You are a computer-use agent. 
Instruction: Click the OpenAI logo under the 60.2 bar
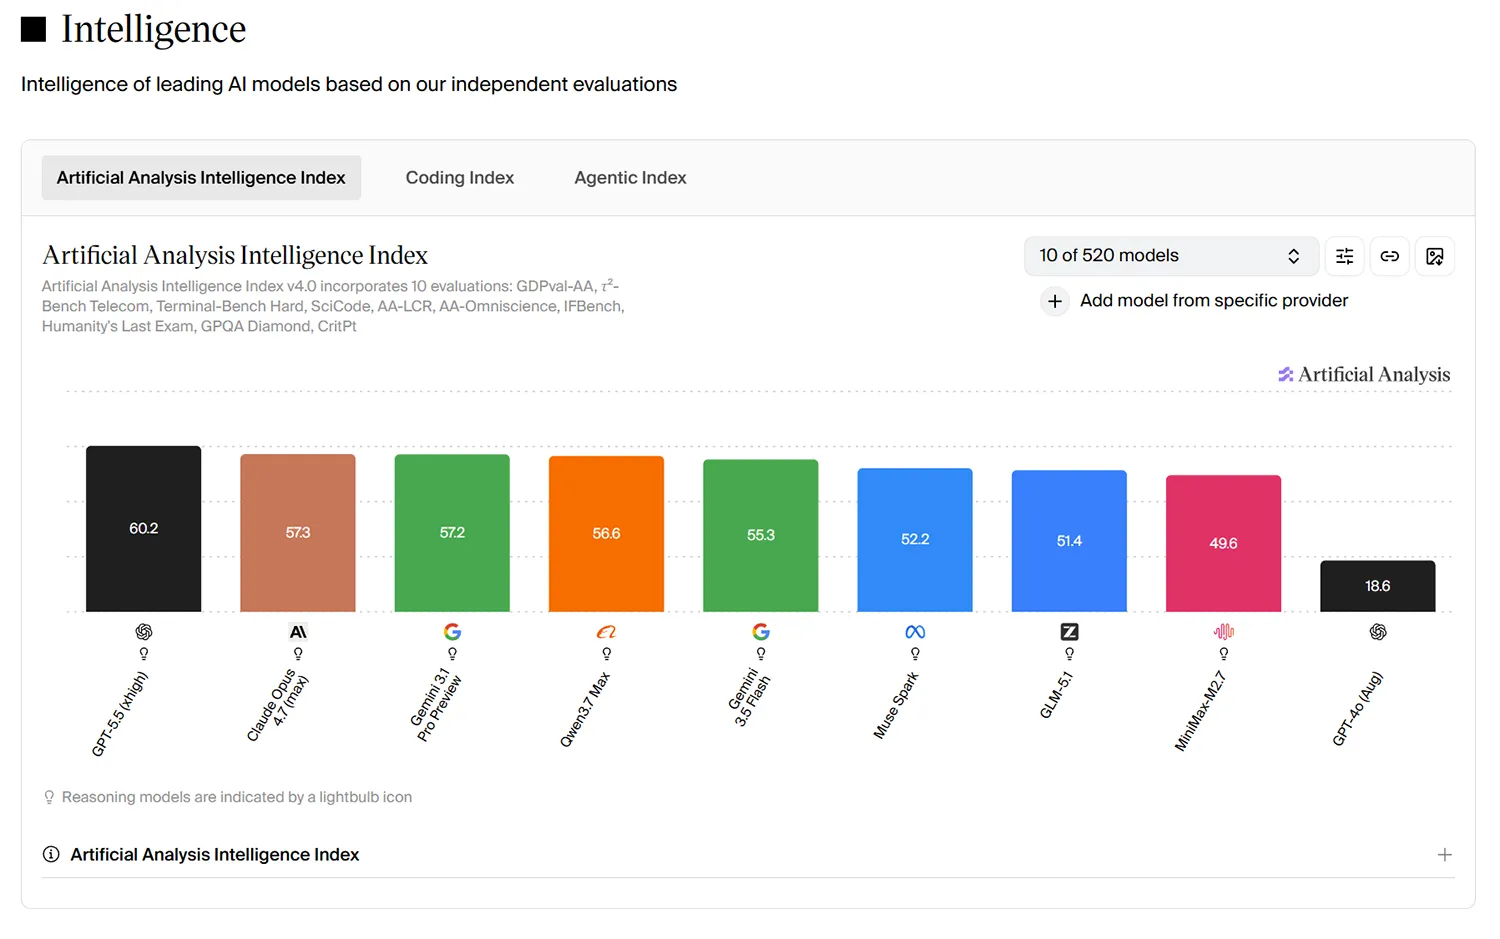[x=144, y=632]
